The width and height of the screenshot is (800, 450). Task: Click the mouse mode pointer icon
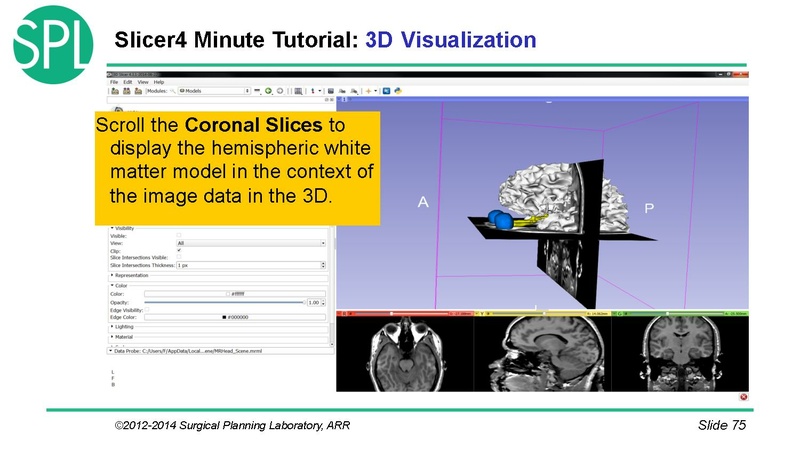tap(313, 91)
